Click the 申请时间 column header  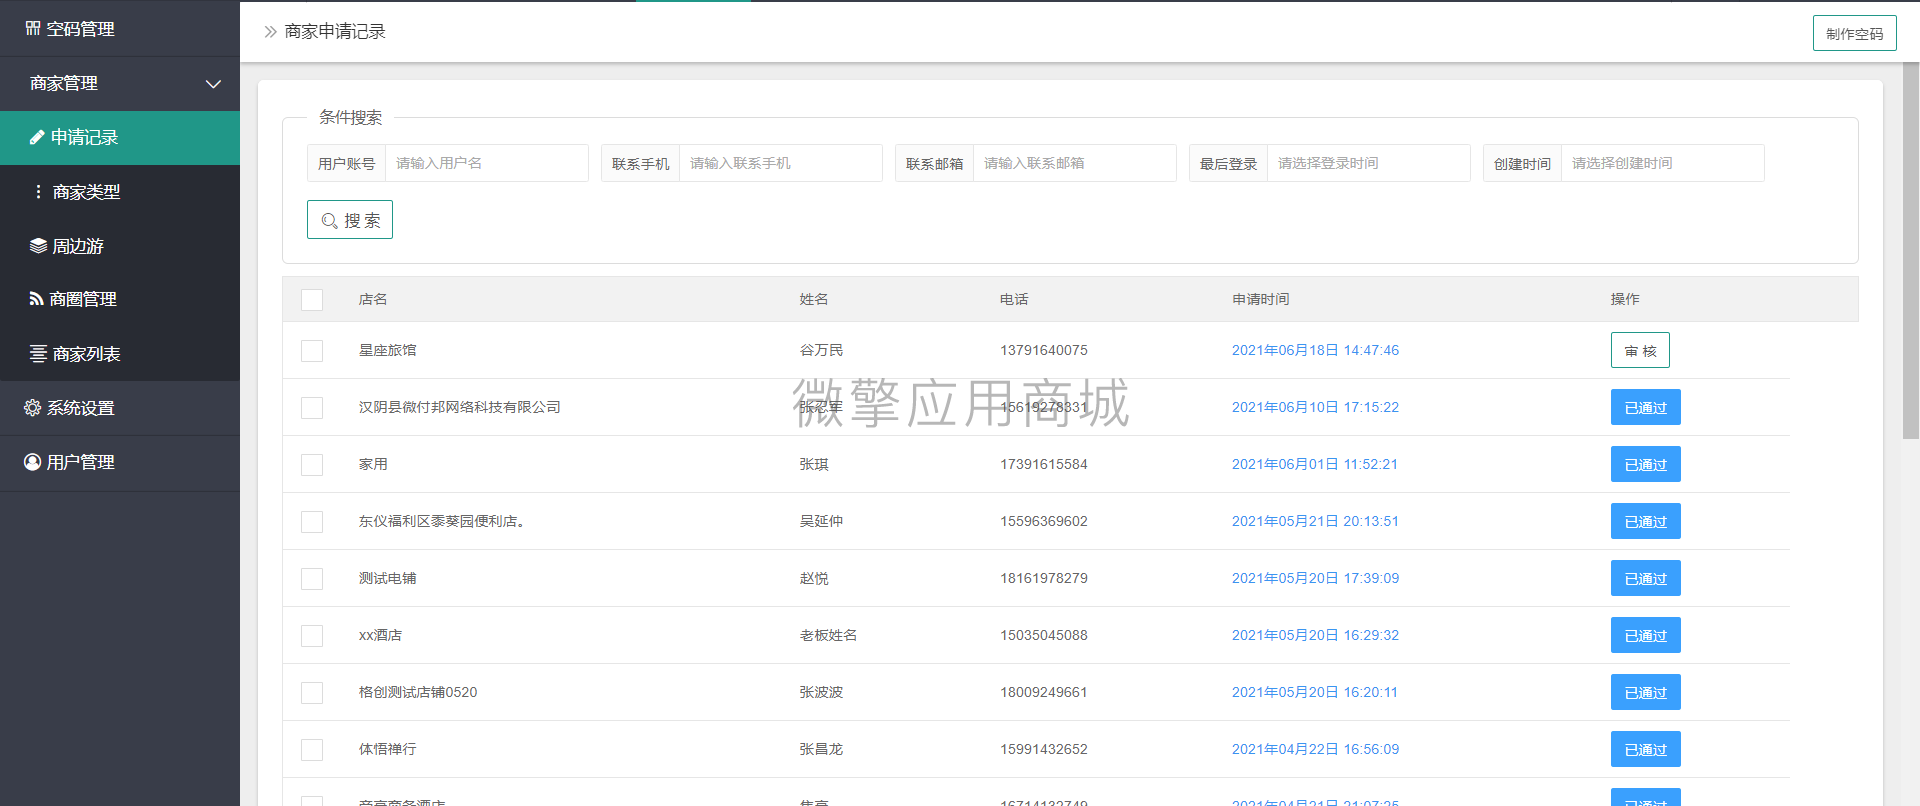click(x=1260, y=299)
